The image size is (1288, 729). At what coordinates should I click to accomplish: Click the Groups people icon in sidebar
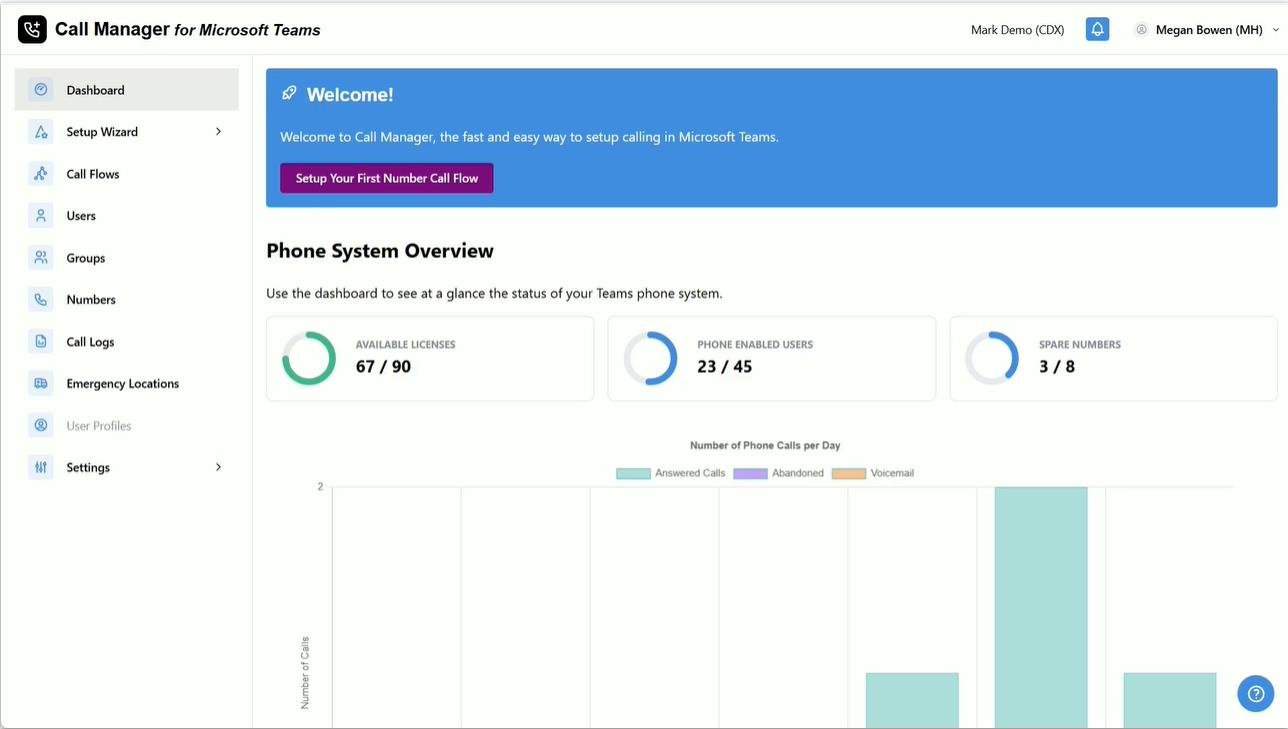tap(41, 258)
